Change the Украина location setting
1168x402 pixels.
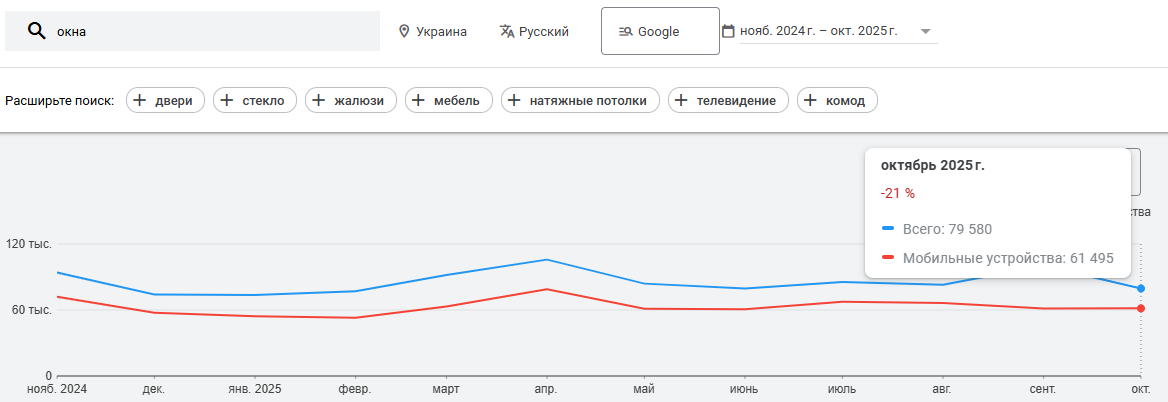441,31
